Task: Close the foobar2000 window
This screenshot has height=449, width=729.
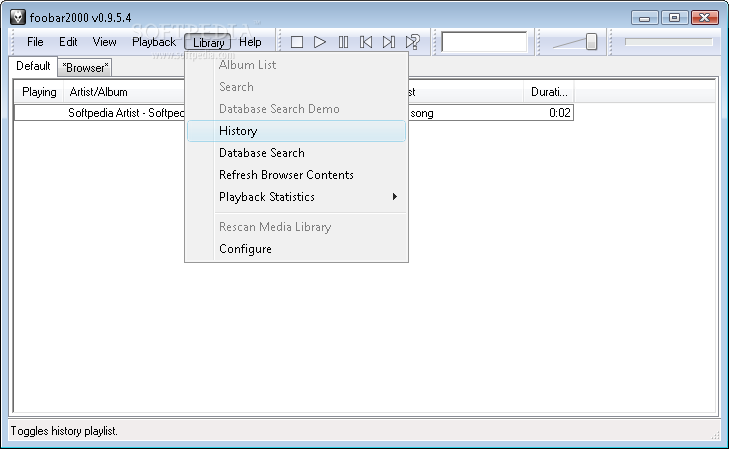Action: (x=705, y=18)
